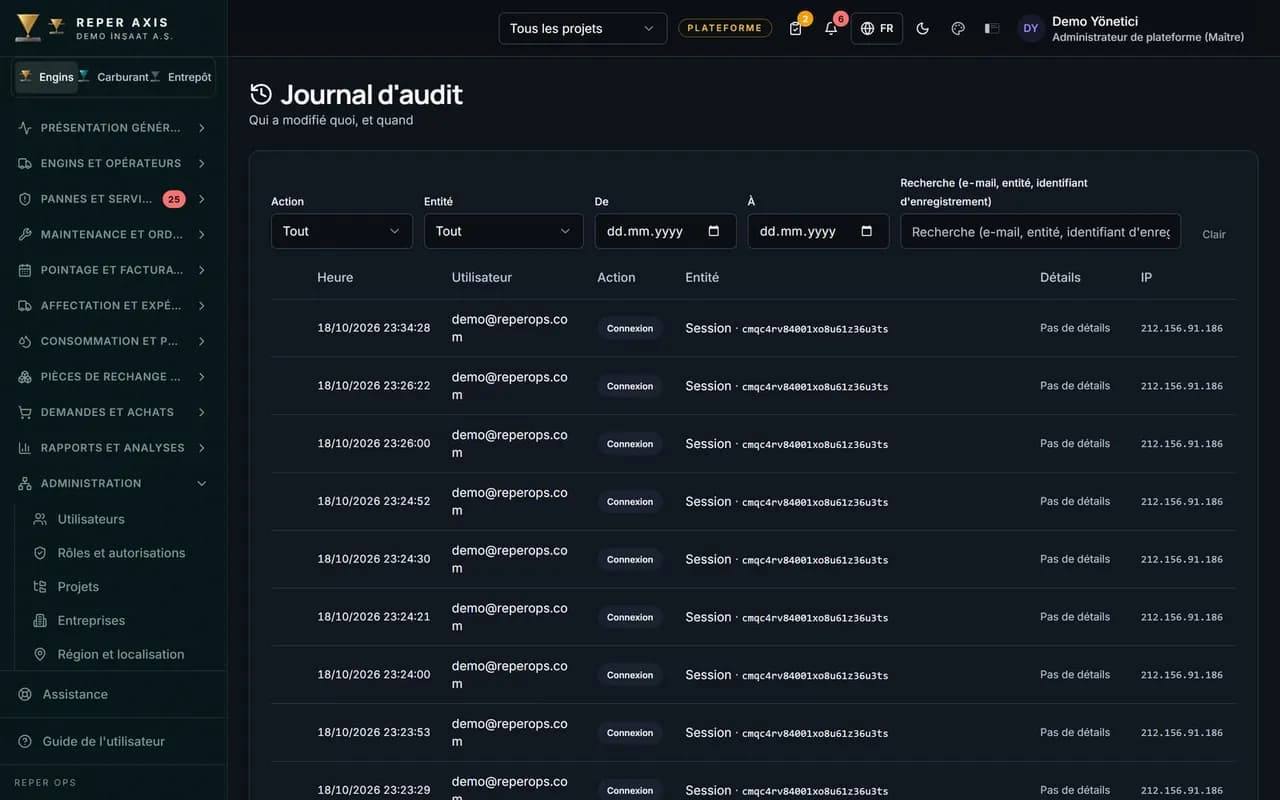The image size is (1280, 800).
Task: Collapse the Administration section chevron
Action: 202,483
